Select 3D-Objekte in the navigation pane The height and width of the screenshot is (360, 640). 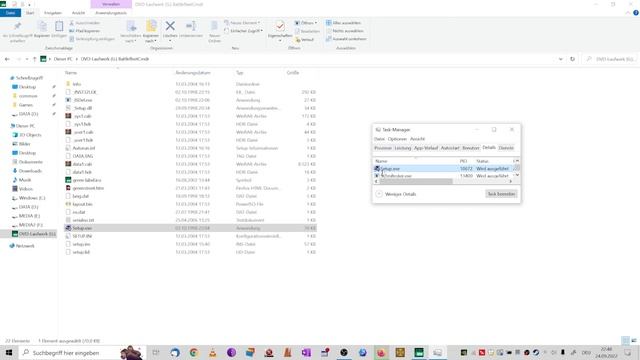(30, 135)
